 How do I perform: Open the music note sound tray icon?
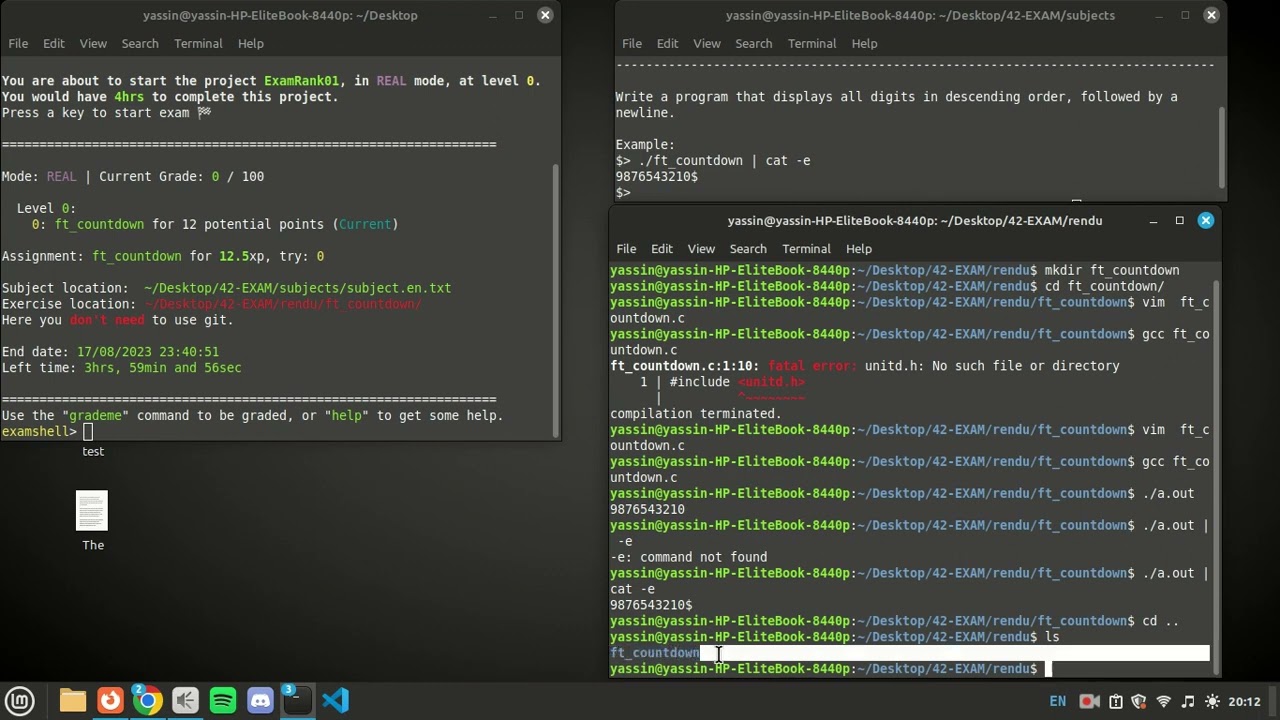point(1188,702)
